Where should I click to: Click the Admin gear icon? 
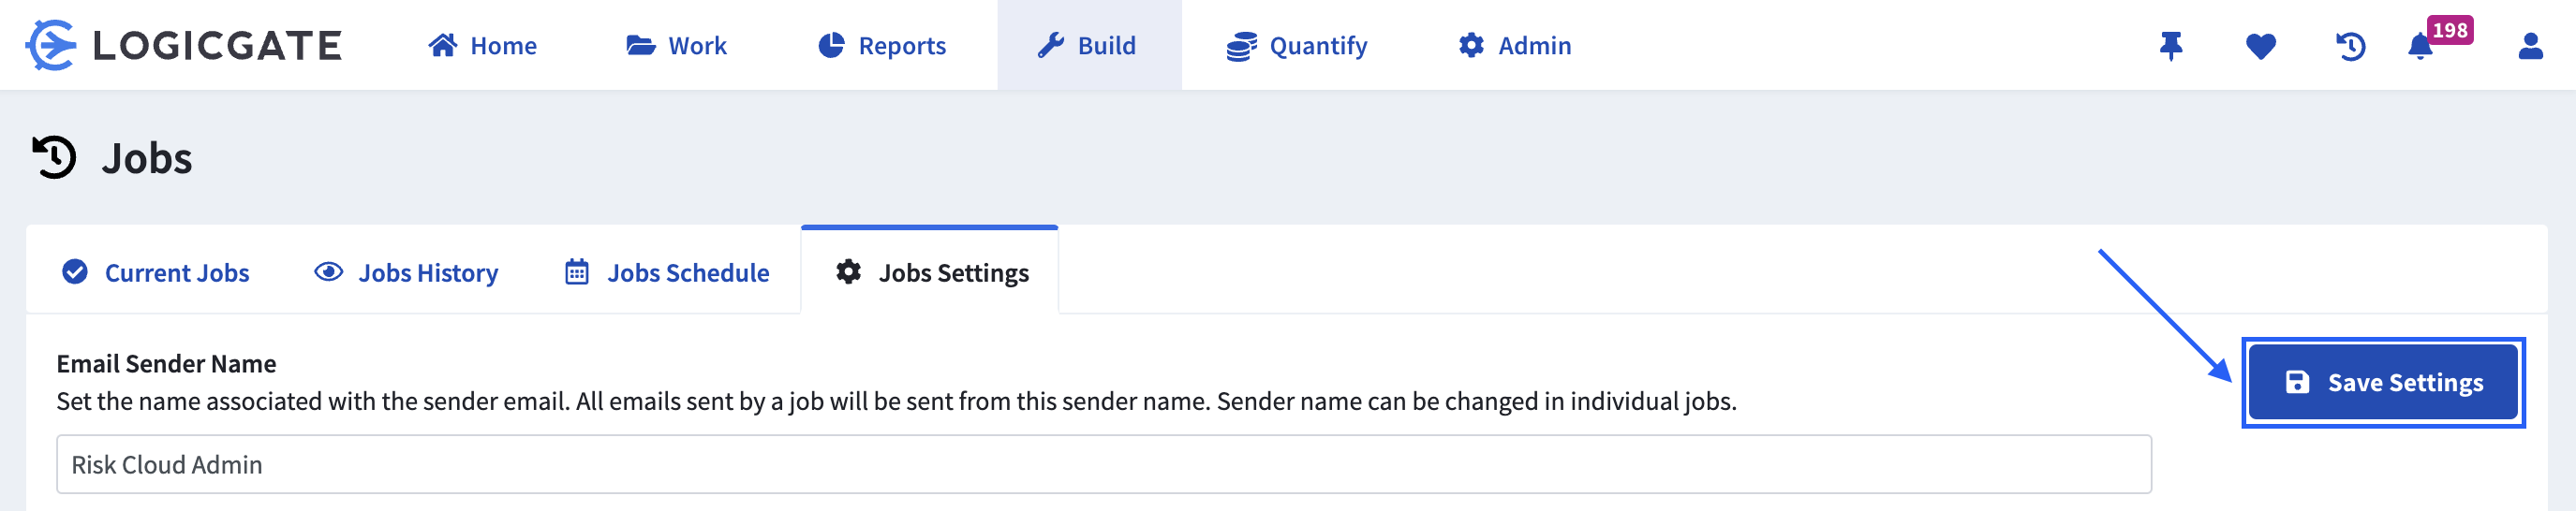1471,45
